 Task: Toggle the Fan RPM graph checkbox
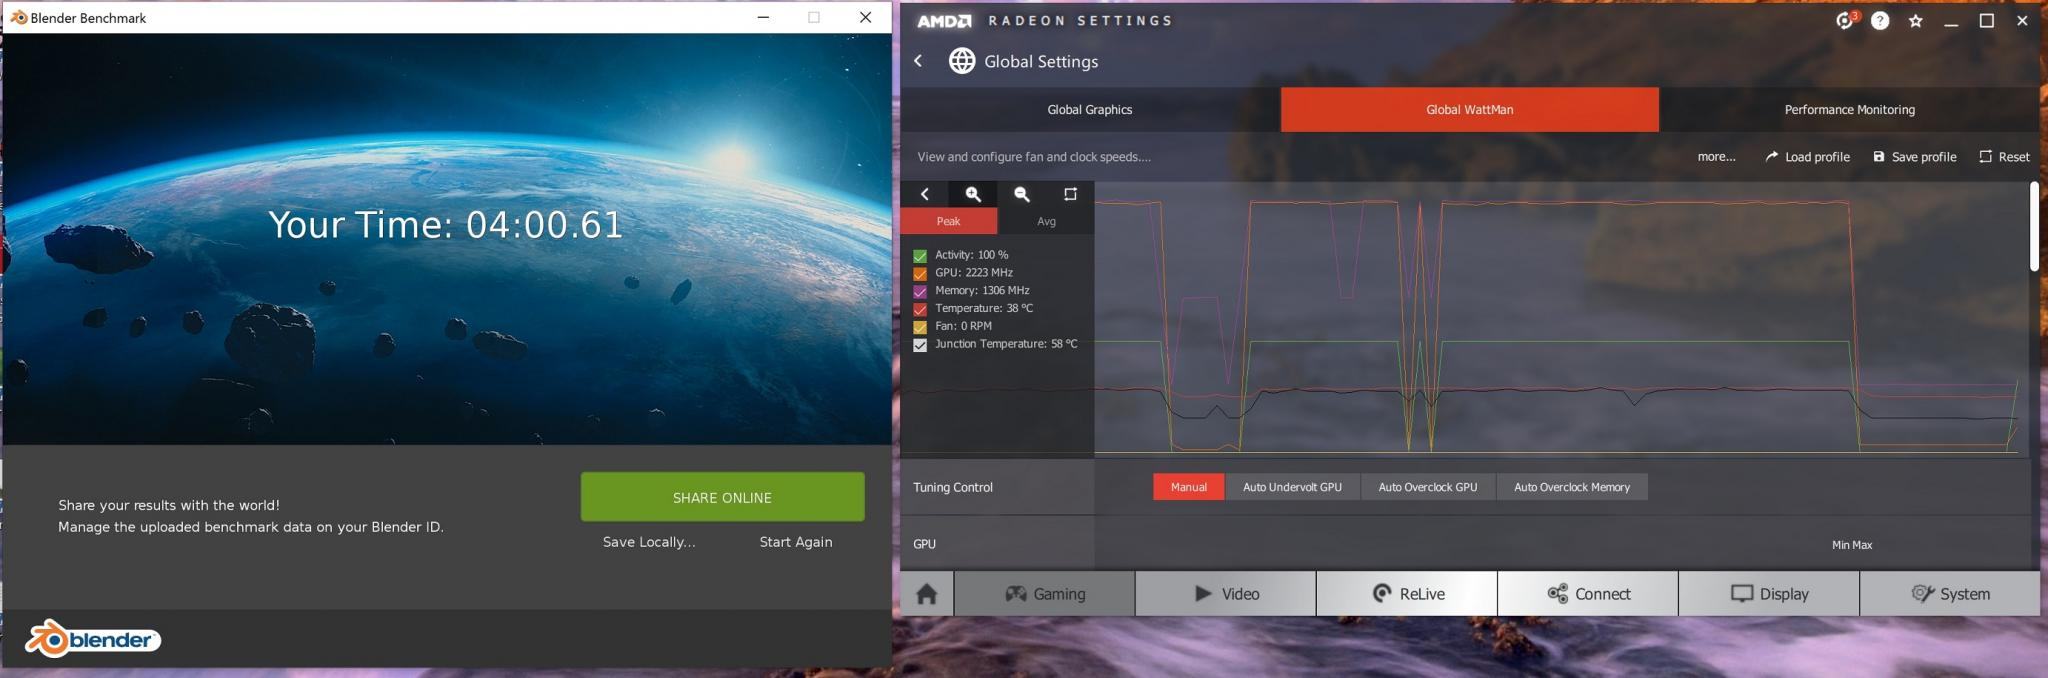pos(920,327)
